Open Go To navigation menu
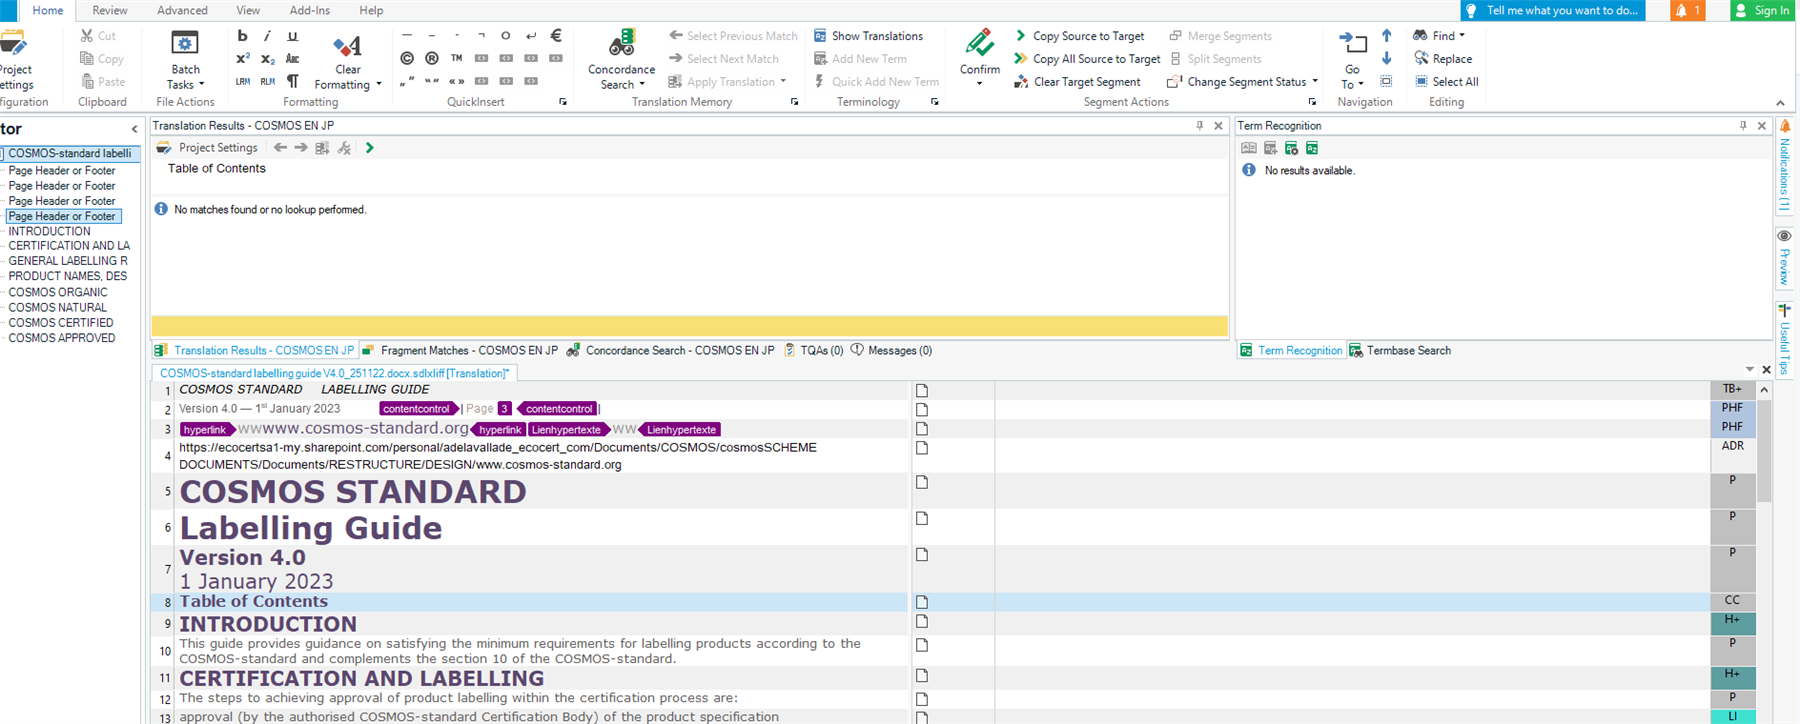Screen dimensions: 1800x724 [x=1352, y=60]
